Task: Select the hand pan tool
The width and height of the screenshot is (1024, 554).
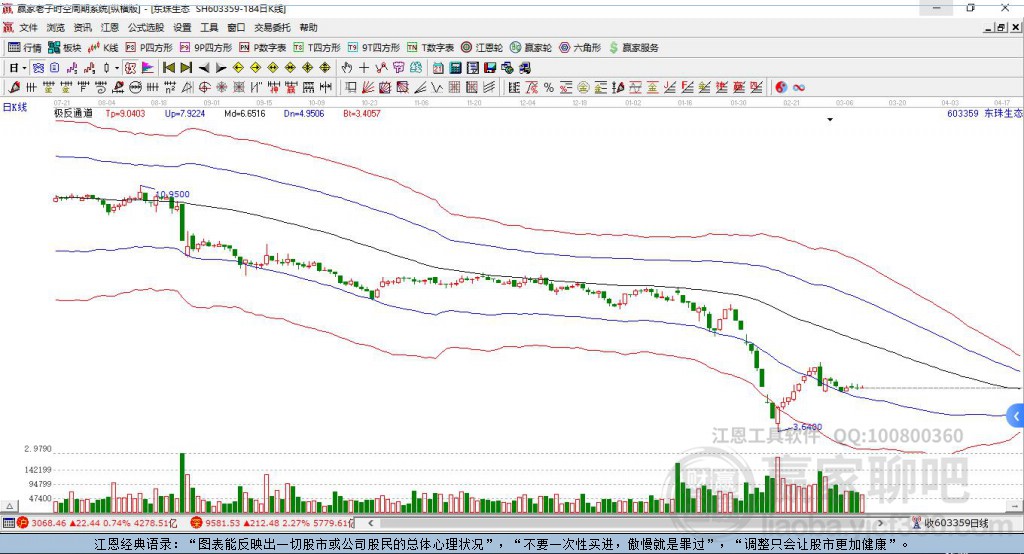Action: click(347, 68)
